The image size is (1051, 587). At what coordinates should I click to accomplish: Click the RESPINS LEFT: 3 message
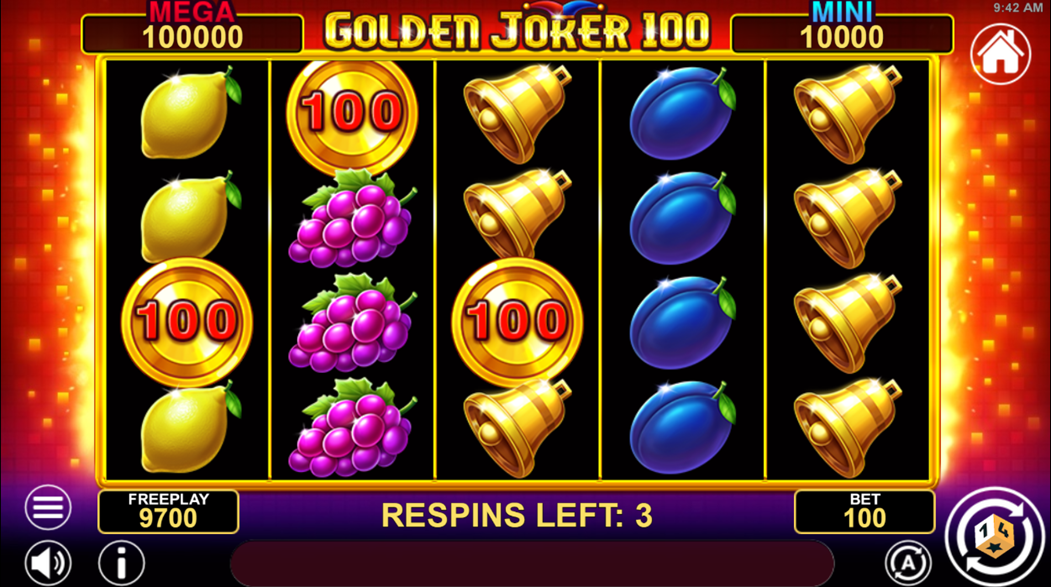click(x=517, y=515)
